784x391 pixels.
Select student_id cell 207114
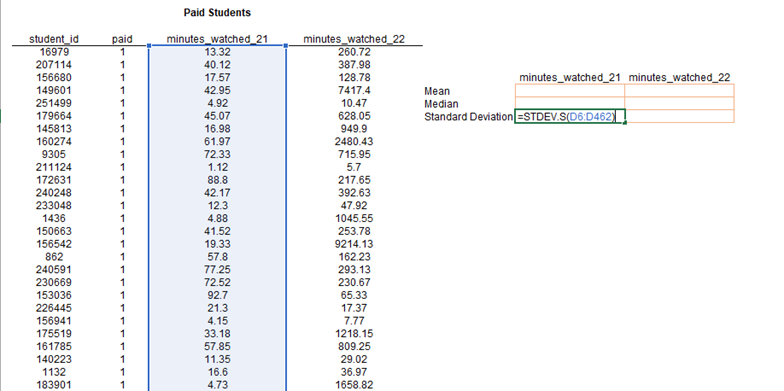tap(54, 64)
